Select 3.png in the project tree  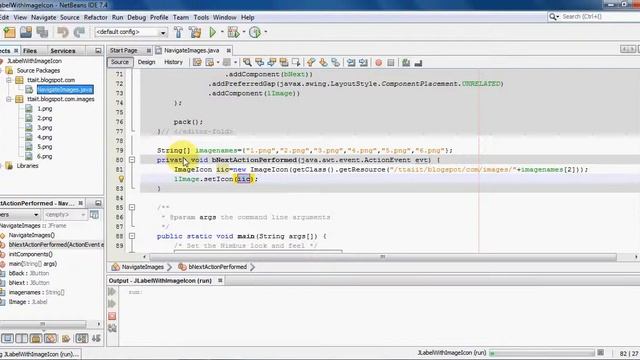[x=44, y=128]
